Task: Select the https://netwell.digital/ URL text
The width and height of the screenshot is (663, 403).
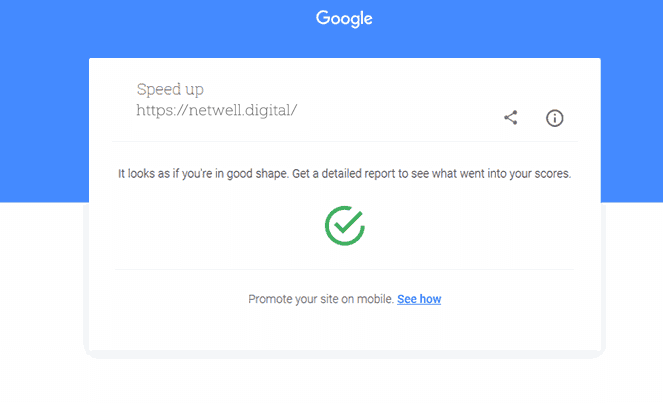Action: [x=216, y=110]
